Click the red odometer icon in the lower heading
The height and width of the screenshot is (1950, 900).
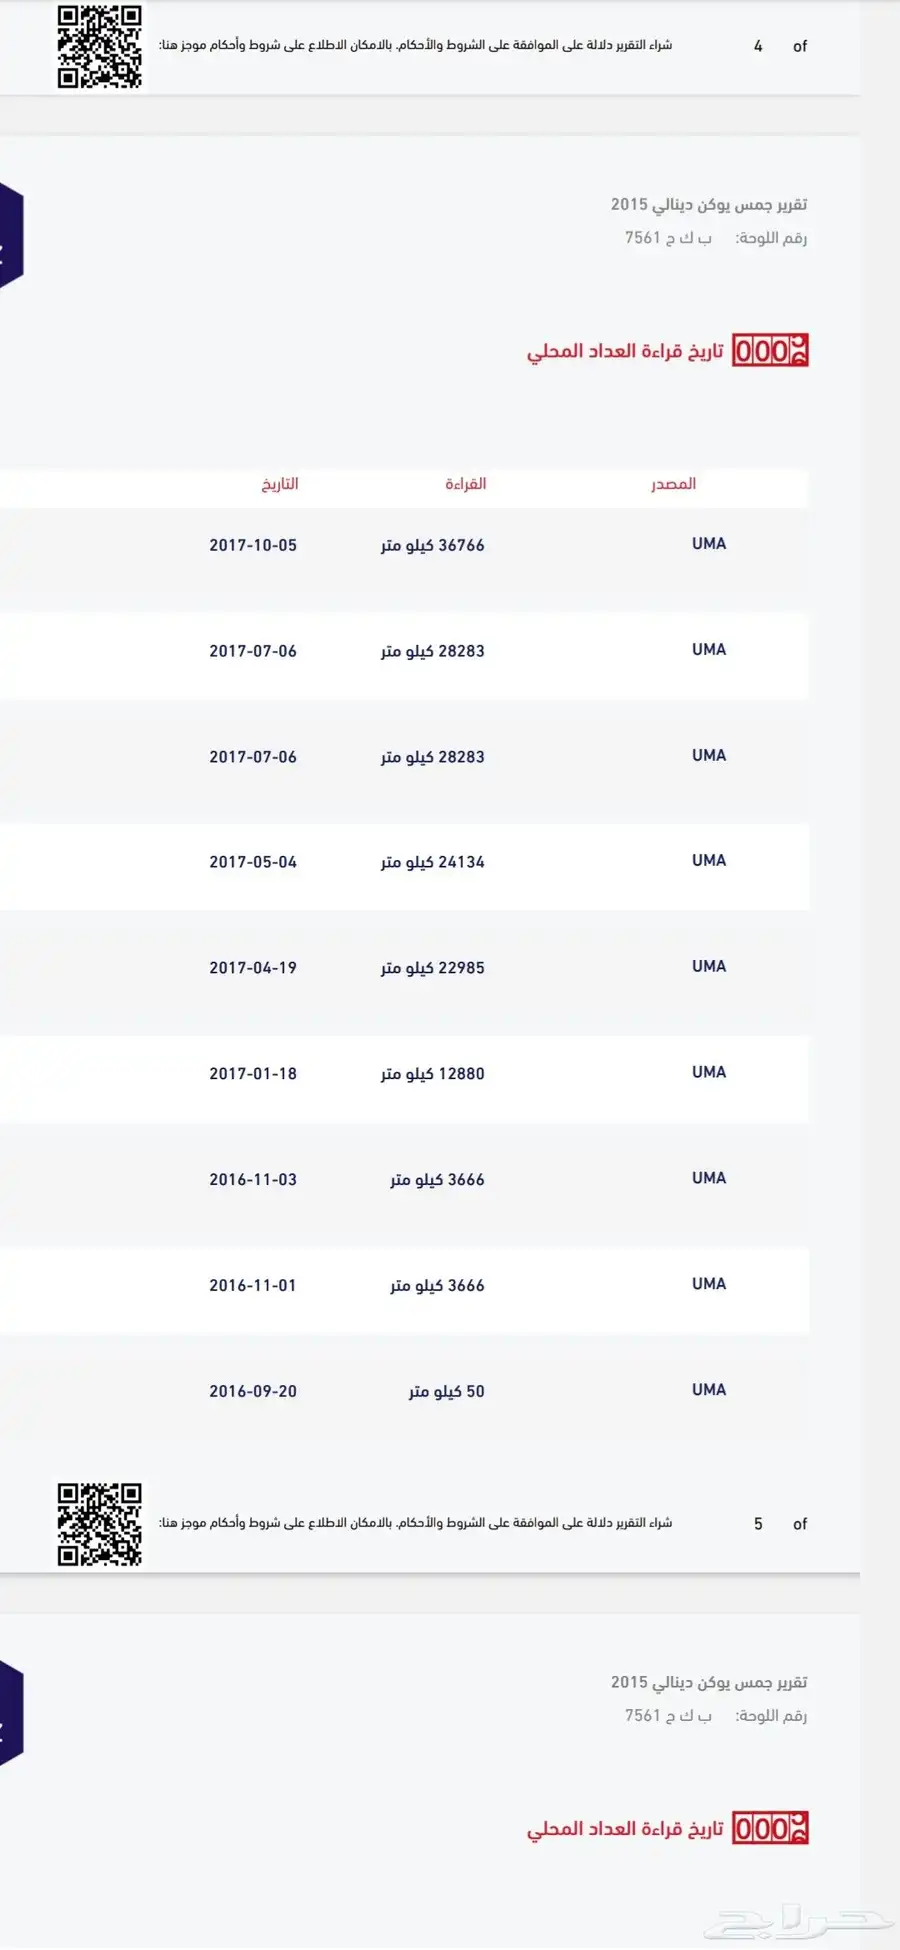click(x=770, y=1829)
